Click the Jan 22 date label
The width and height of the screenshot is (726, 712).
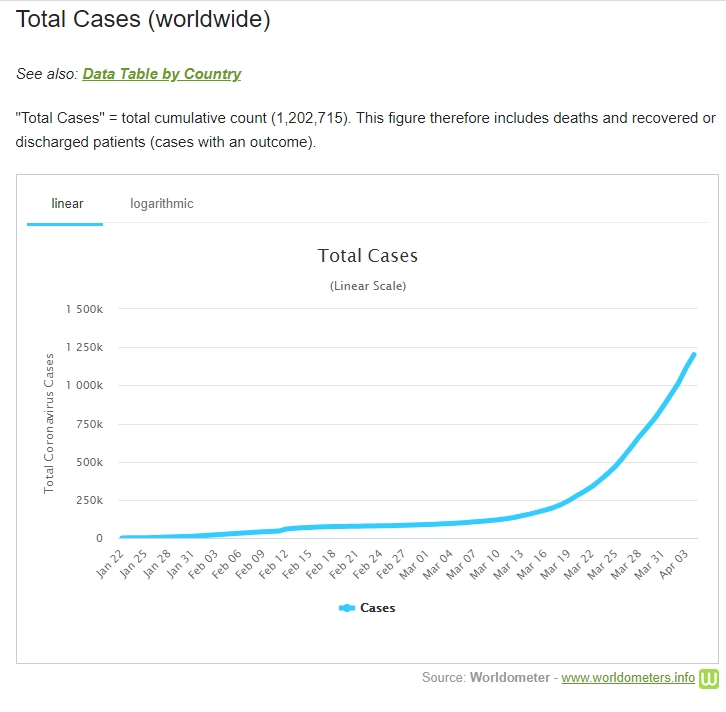[x=111, y=564]
